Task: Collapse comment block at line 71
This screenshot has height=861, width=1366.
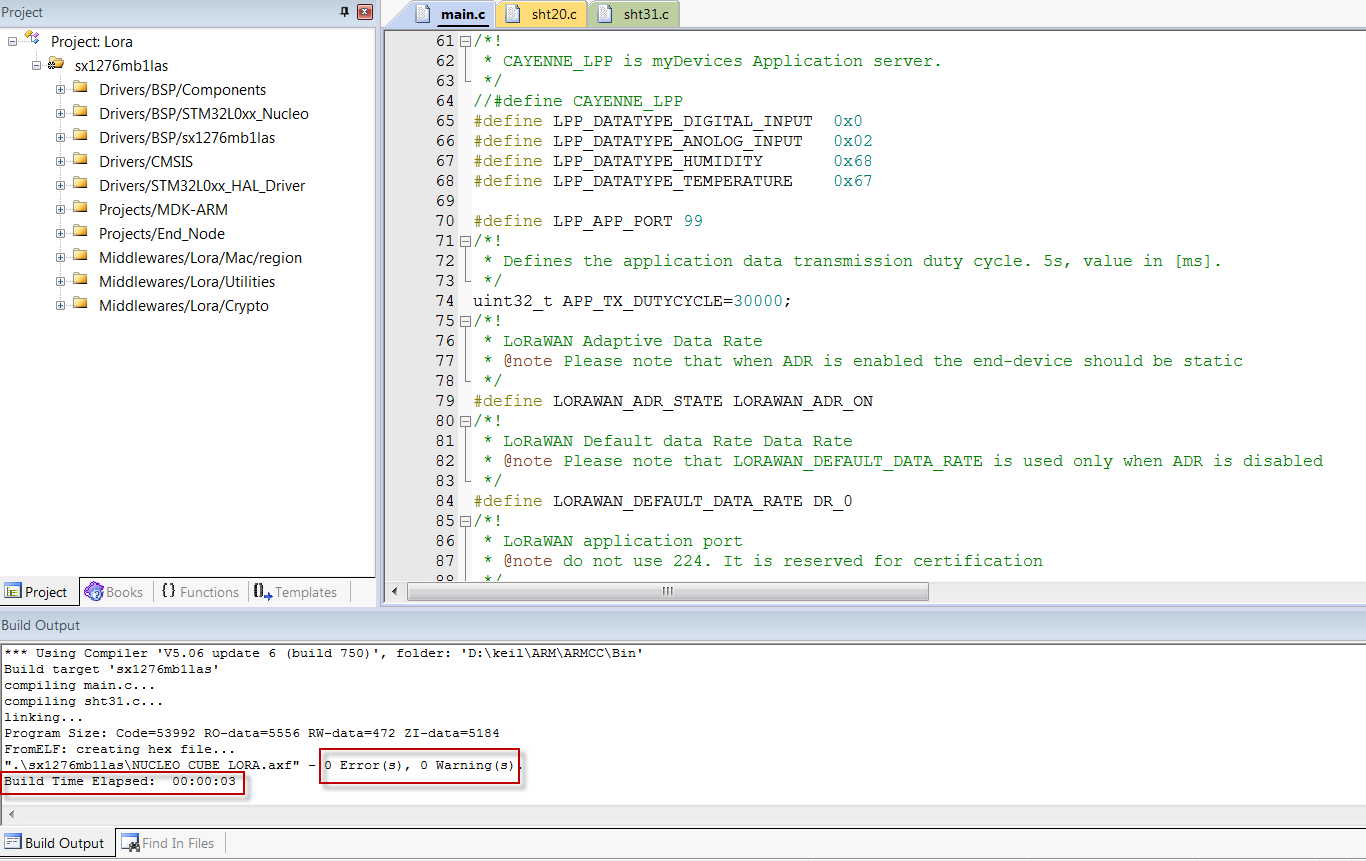Action: click(465, 241)
